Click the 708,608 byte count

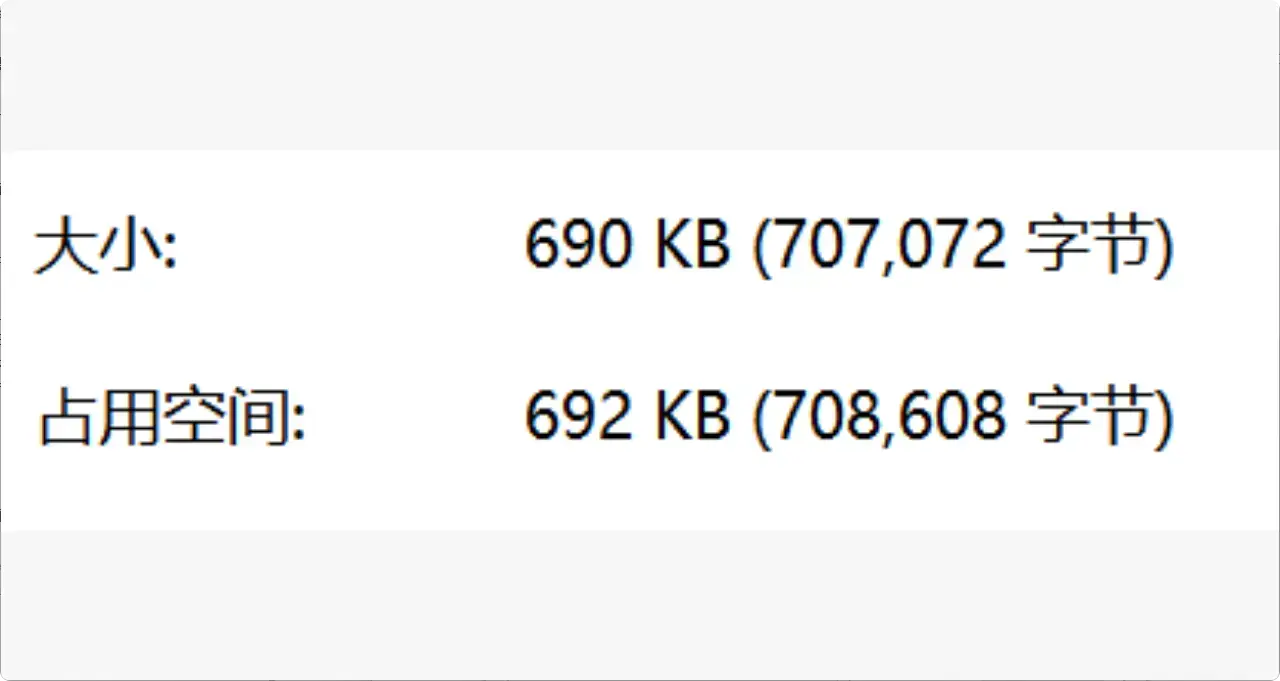tap(888, 415)
